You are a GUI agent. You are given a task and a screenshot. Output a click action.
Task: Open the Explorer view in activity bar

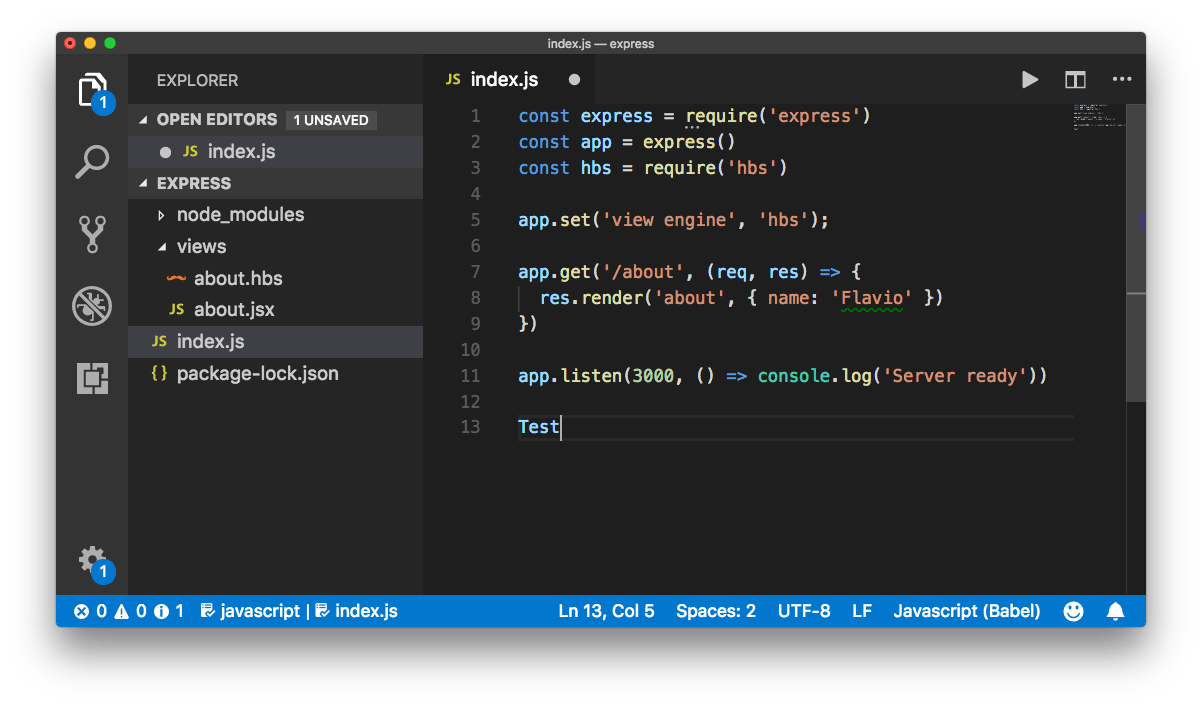[92, 90]
